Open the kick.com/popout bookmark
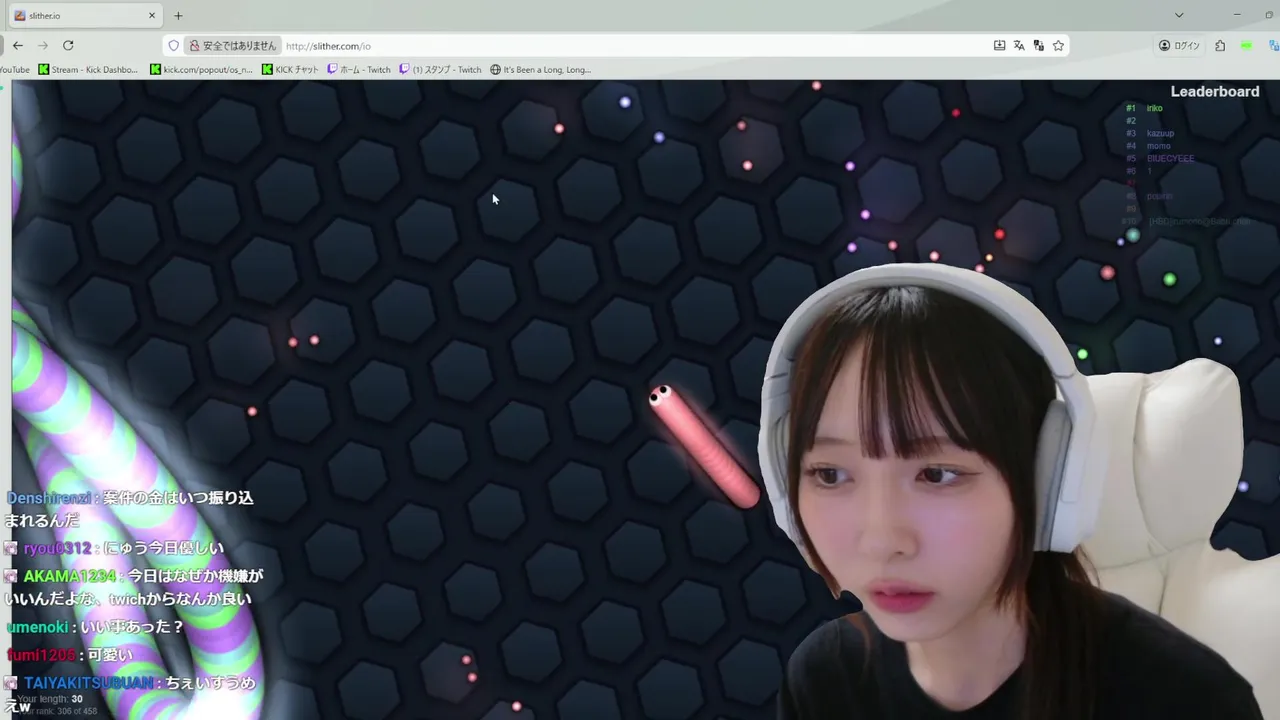 pyautogui.click(x=201, y=70)
